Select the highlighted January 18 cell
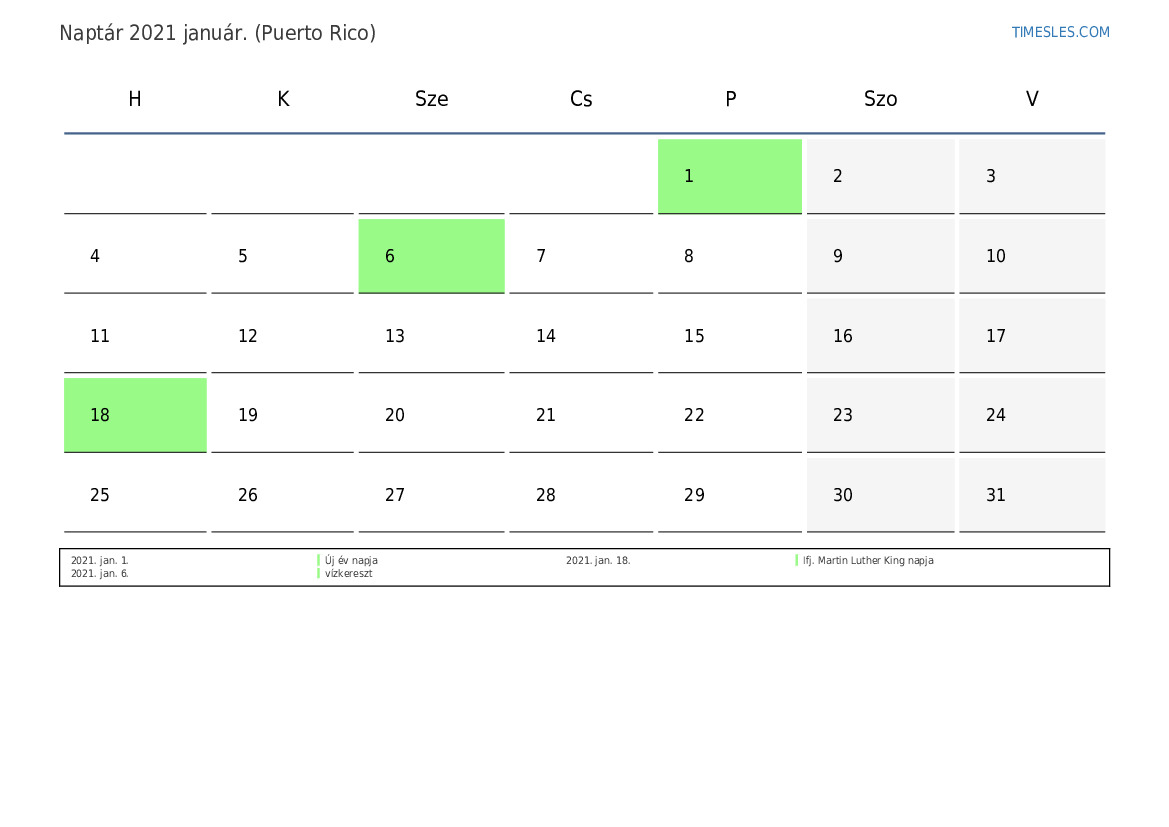 [x=135, y=415]
